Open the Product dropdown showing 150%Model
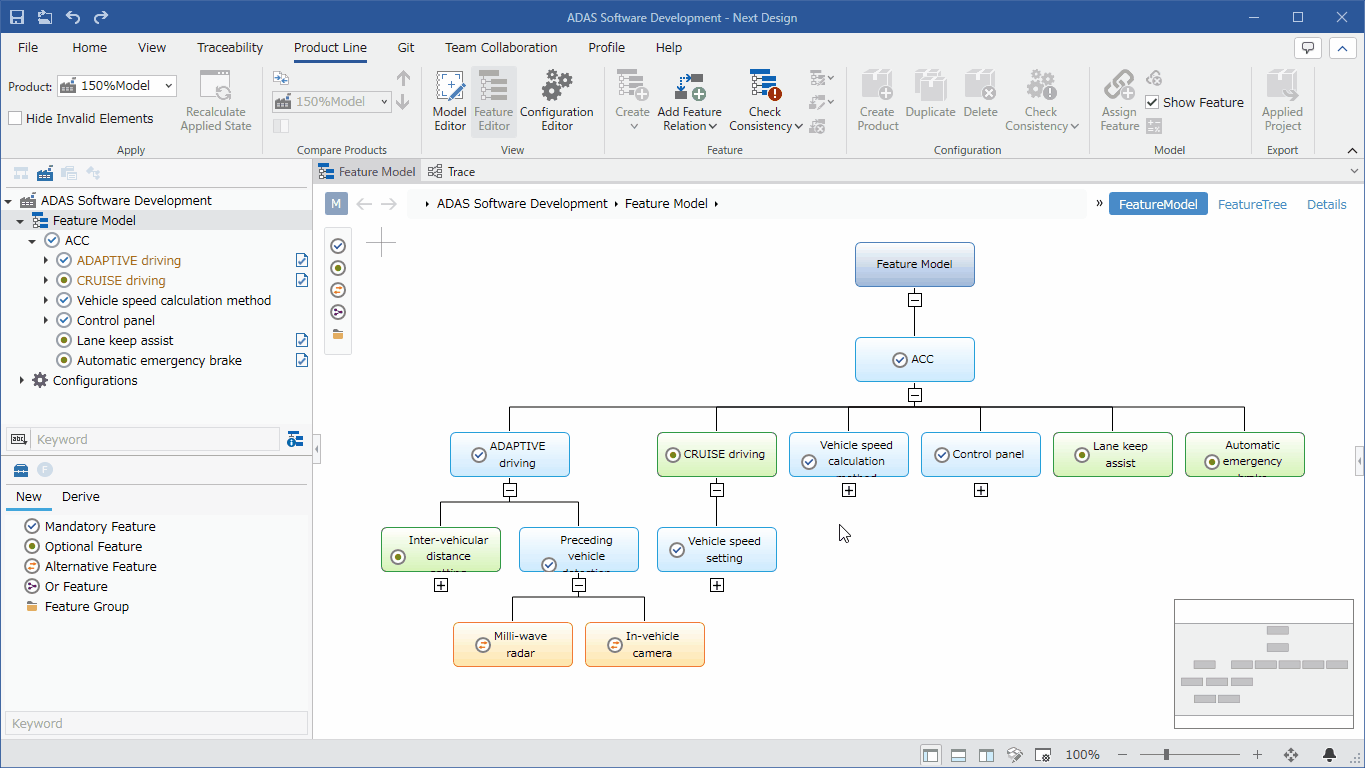Image resolution: width=1365 pixels, height=768 pixels. pyautogui.click(x=117, y=86)
